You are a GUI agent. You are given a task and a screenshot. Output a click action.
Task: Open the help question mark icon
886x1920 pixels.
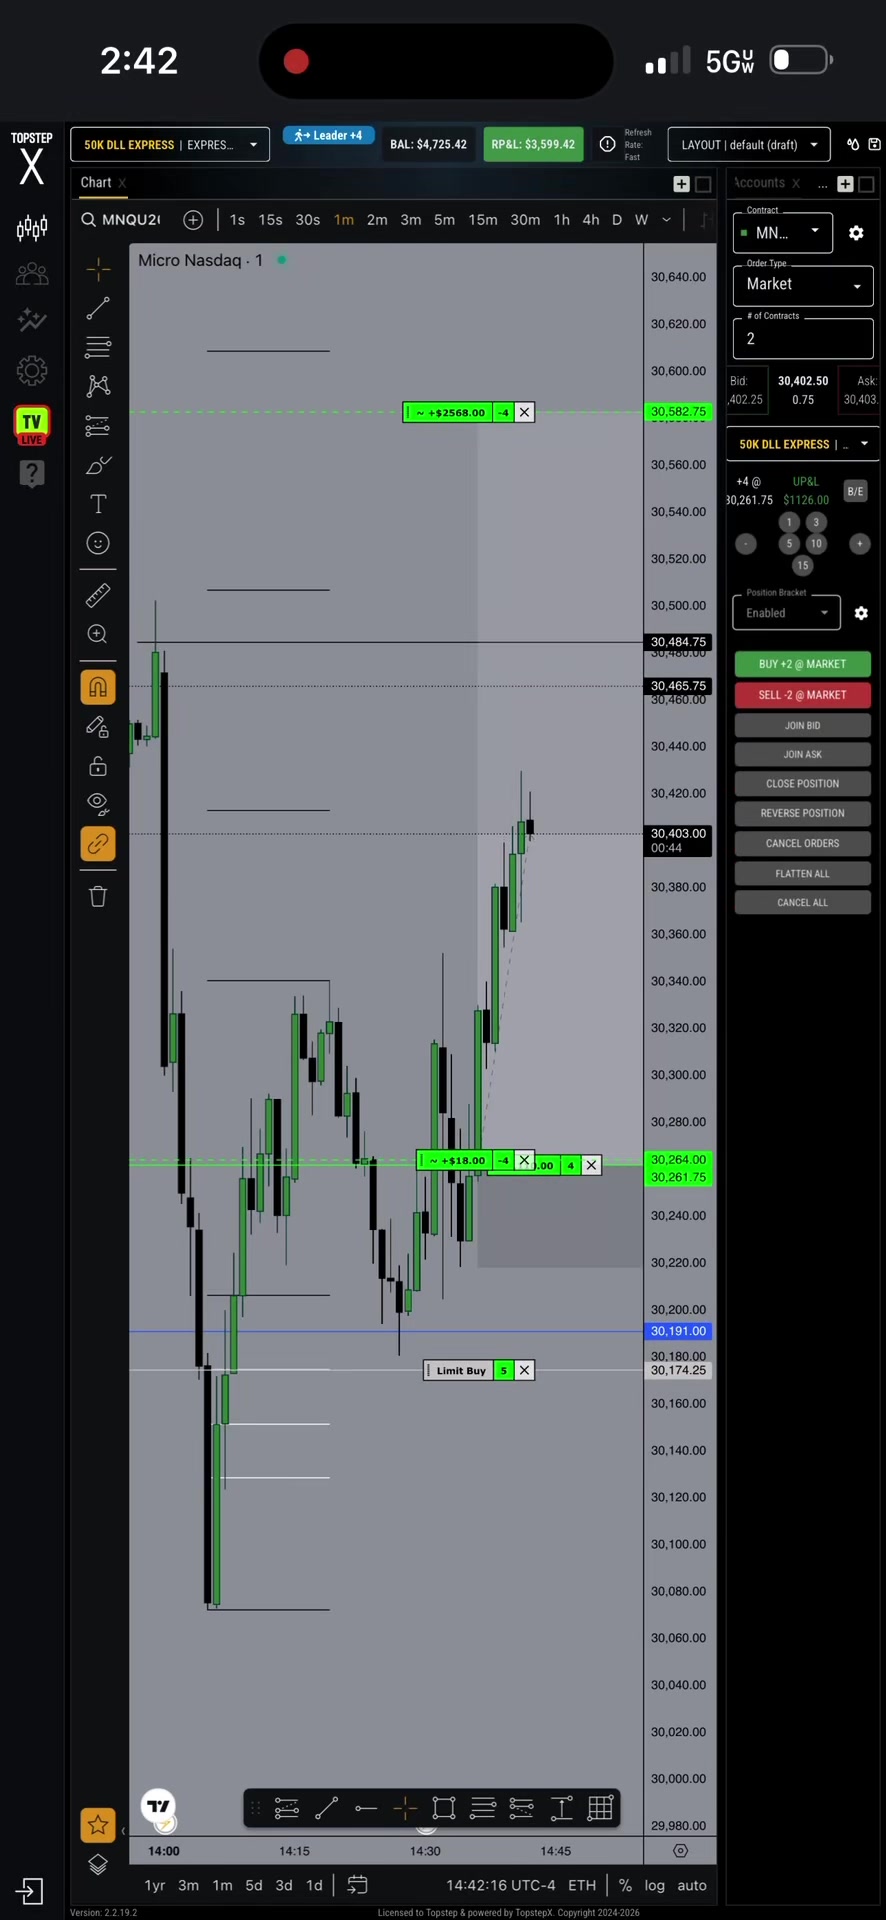point(32,473)
